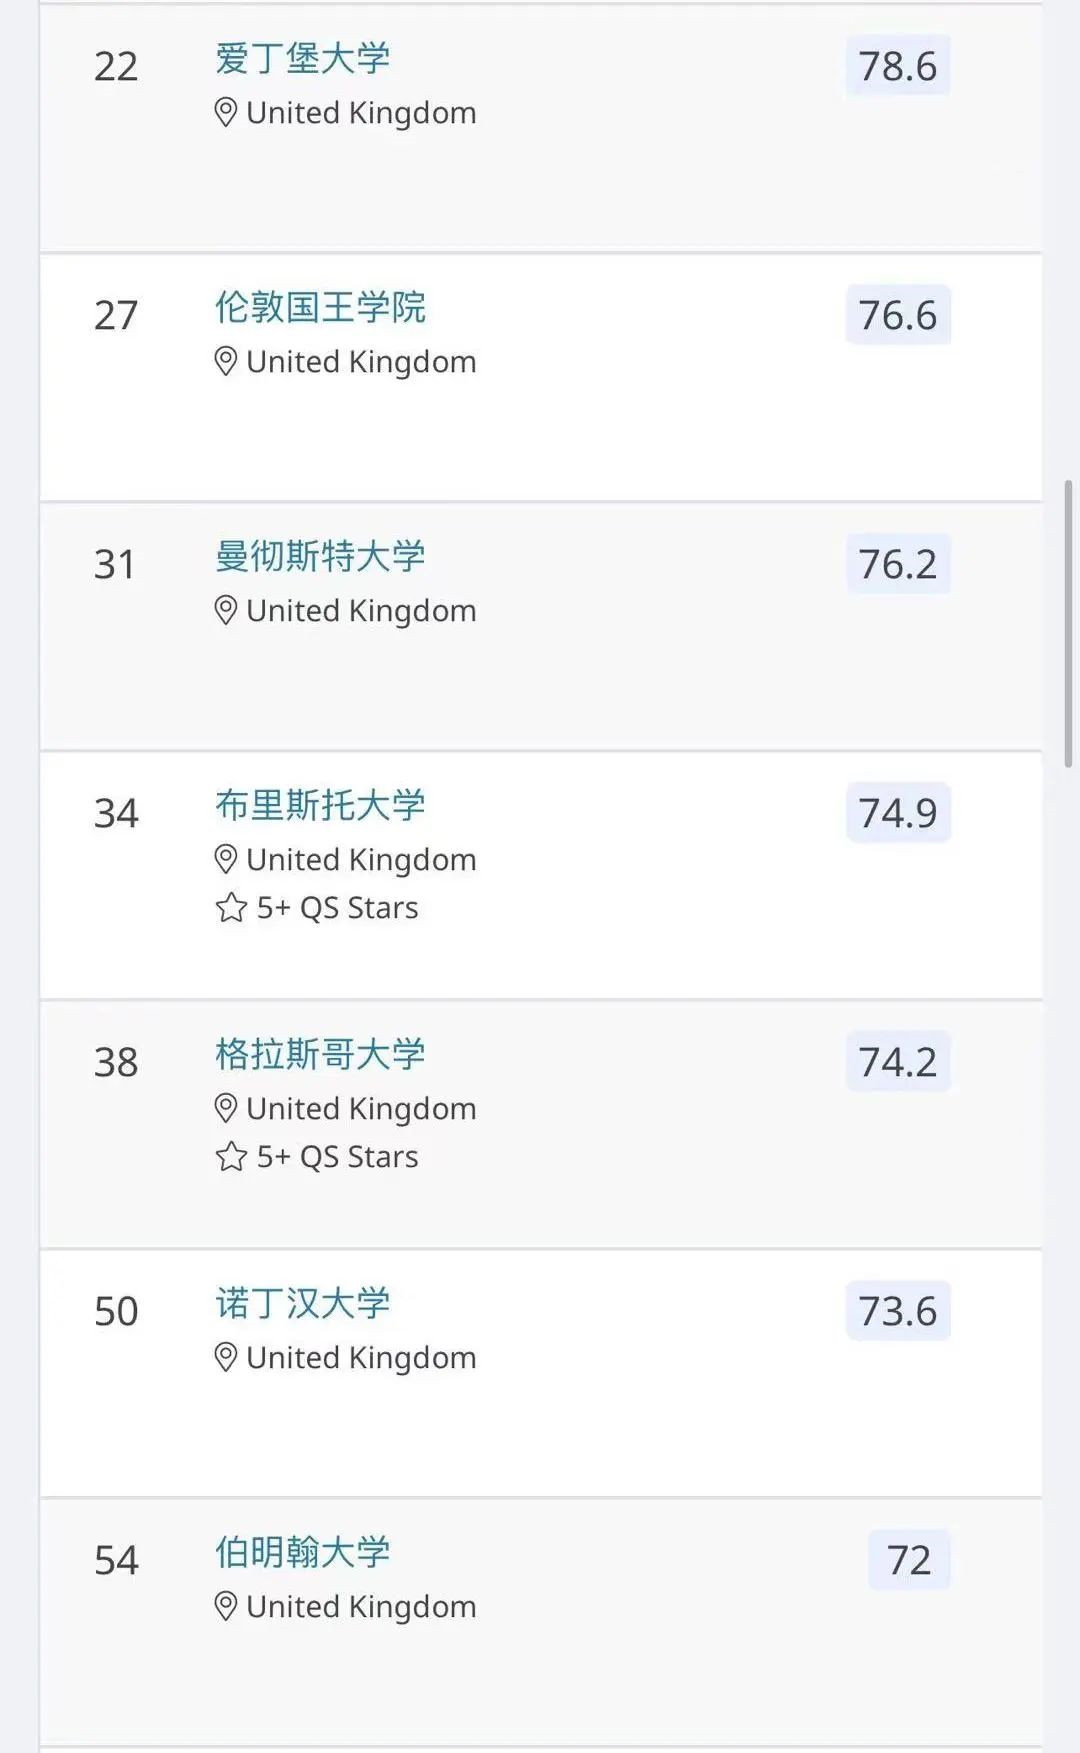1080x1753 pixels.
Task: Click the vertical scrollbar thumb
Action: pos(1068,624)
